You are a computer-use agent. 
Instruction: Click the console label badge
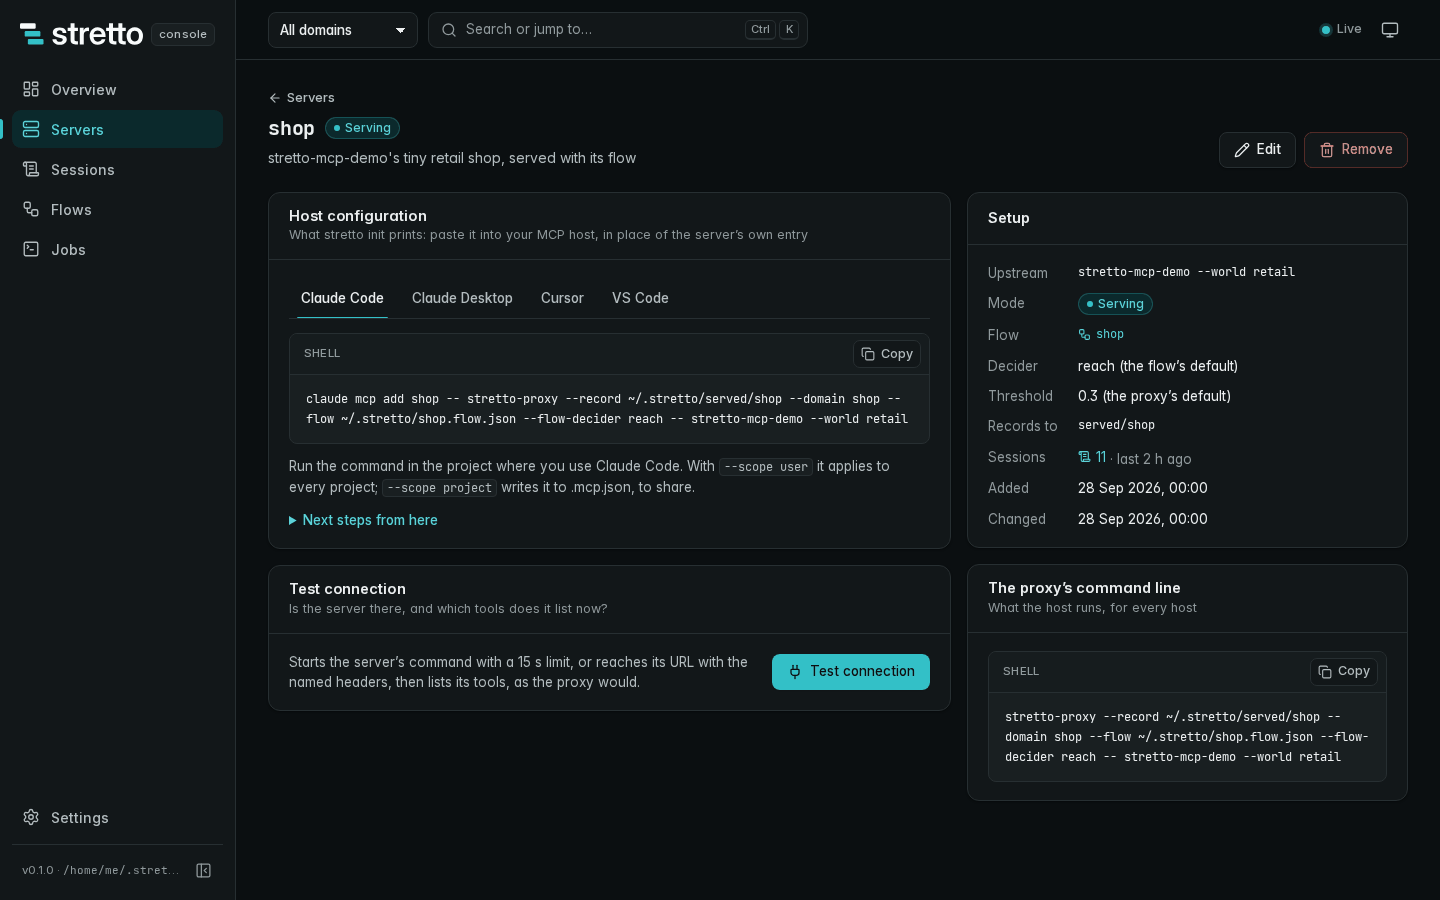pyautogui.click(x=183, y=34)
